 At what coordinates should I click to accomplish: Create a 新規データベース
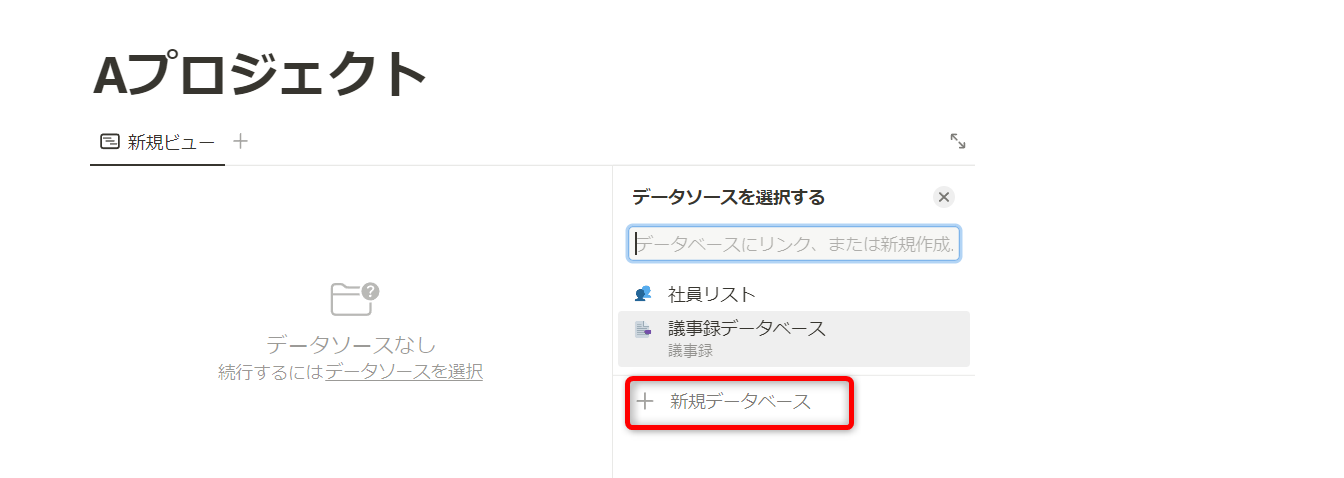[740, 402]
